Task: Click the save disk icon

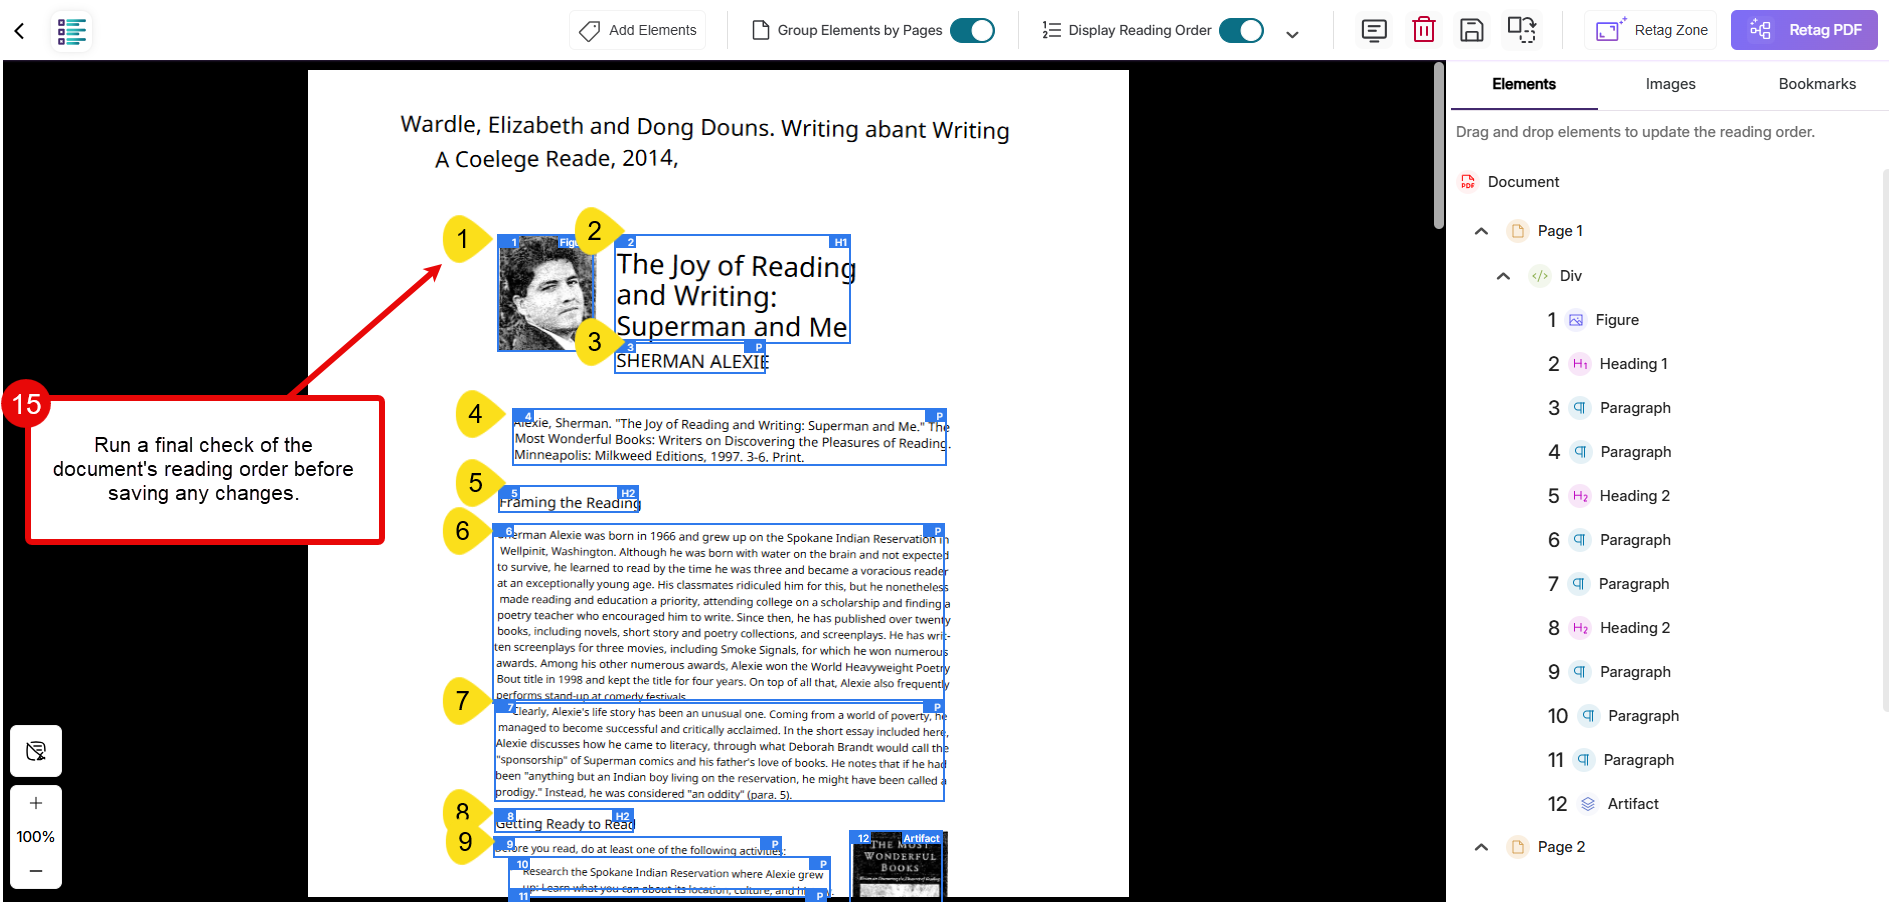Action: (x=1471, y=30)
